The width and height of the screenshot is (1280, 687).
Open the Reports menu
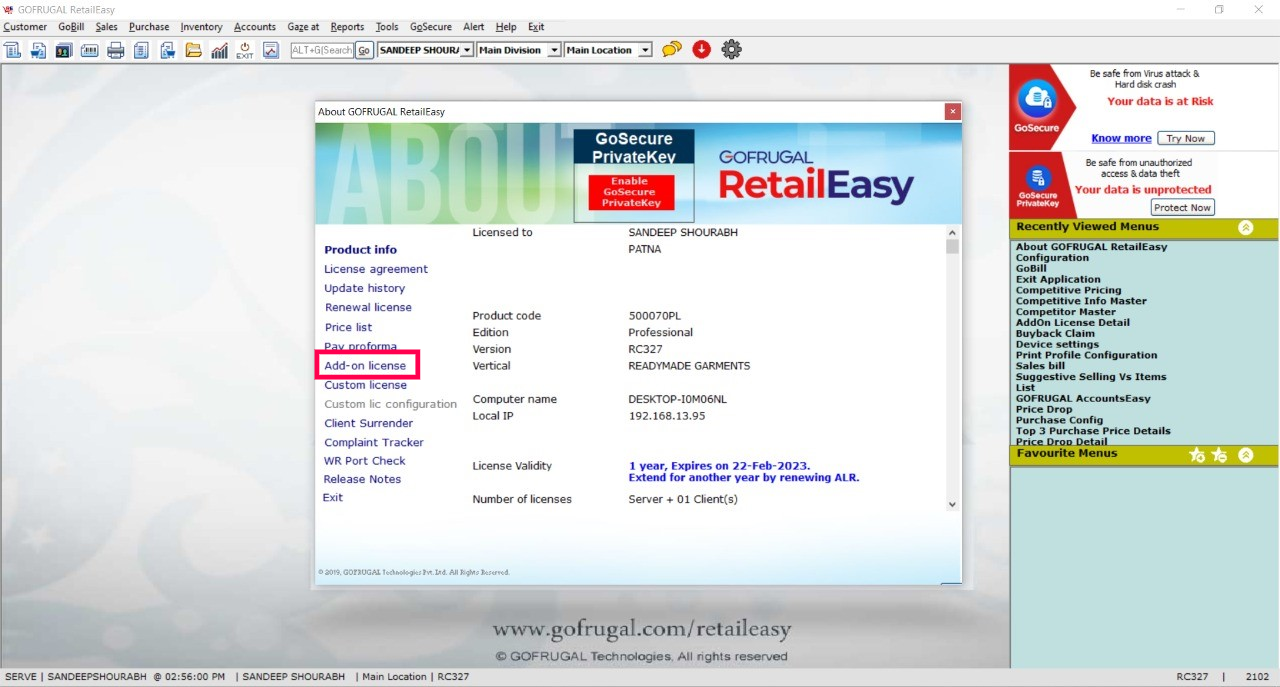[x=347, y=27]
